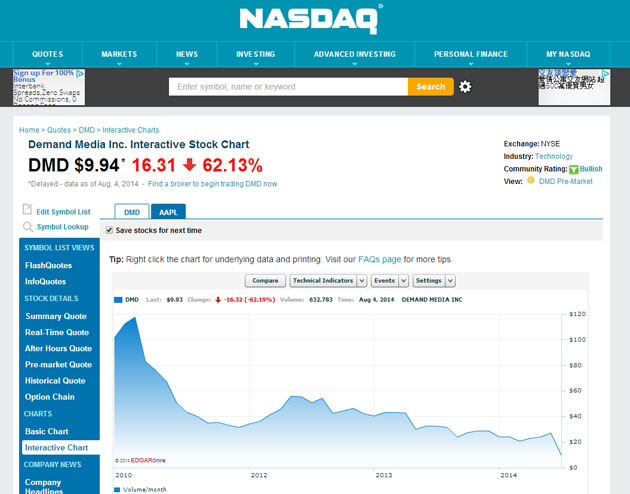Click the Edit Symbol List notepad icon
The height and width of the screenshot is (494, 630).
click(x=27, y=209)
